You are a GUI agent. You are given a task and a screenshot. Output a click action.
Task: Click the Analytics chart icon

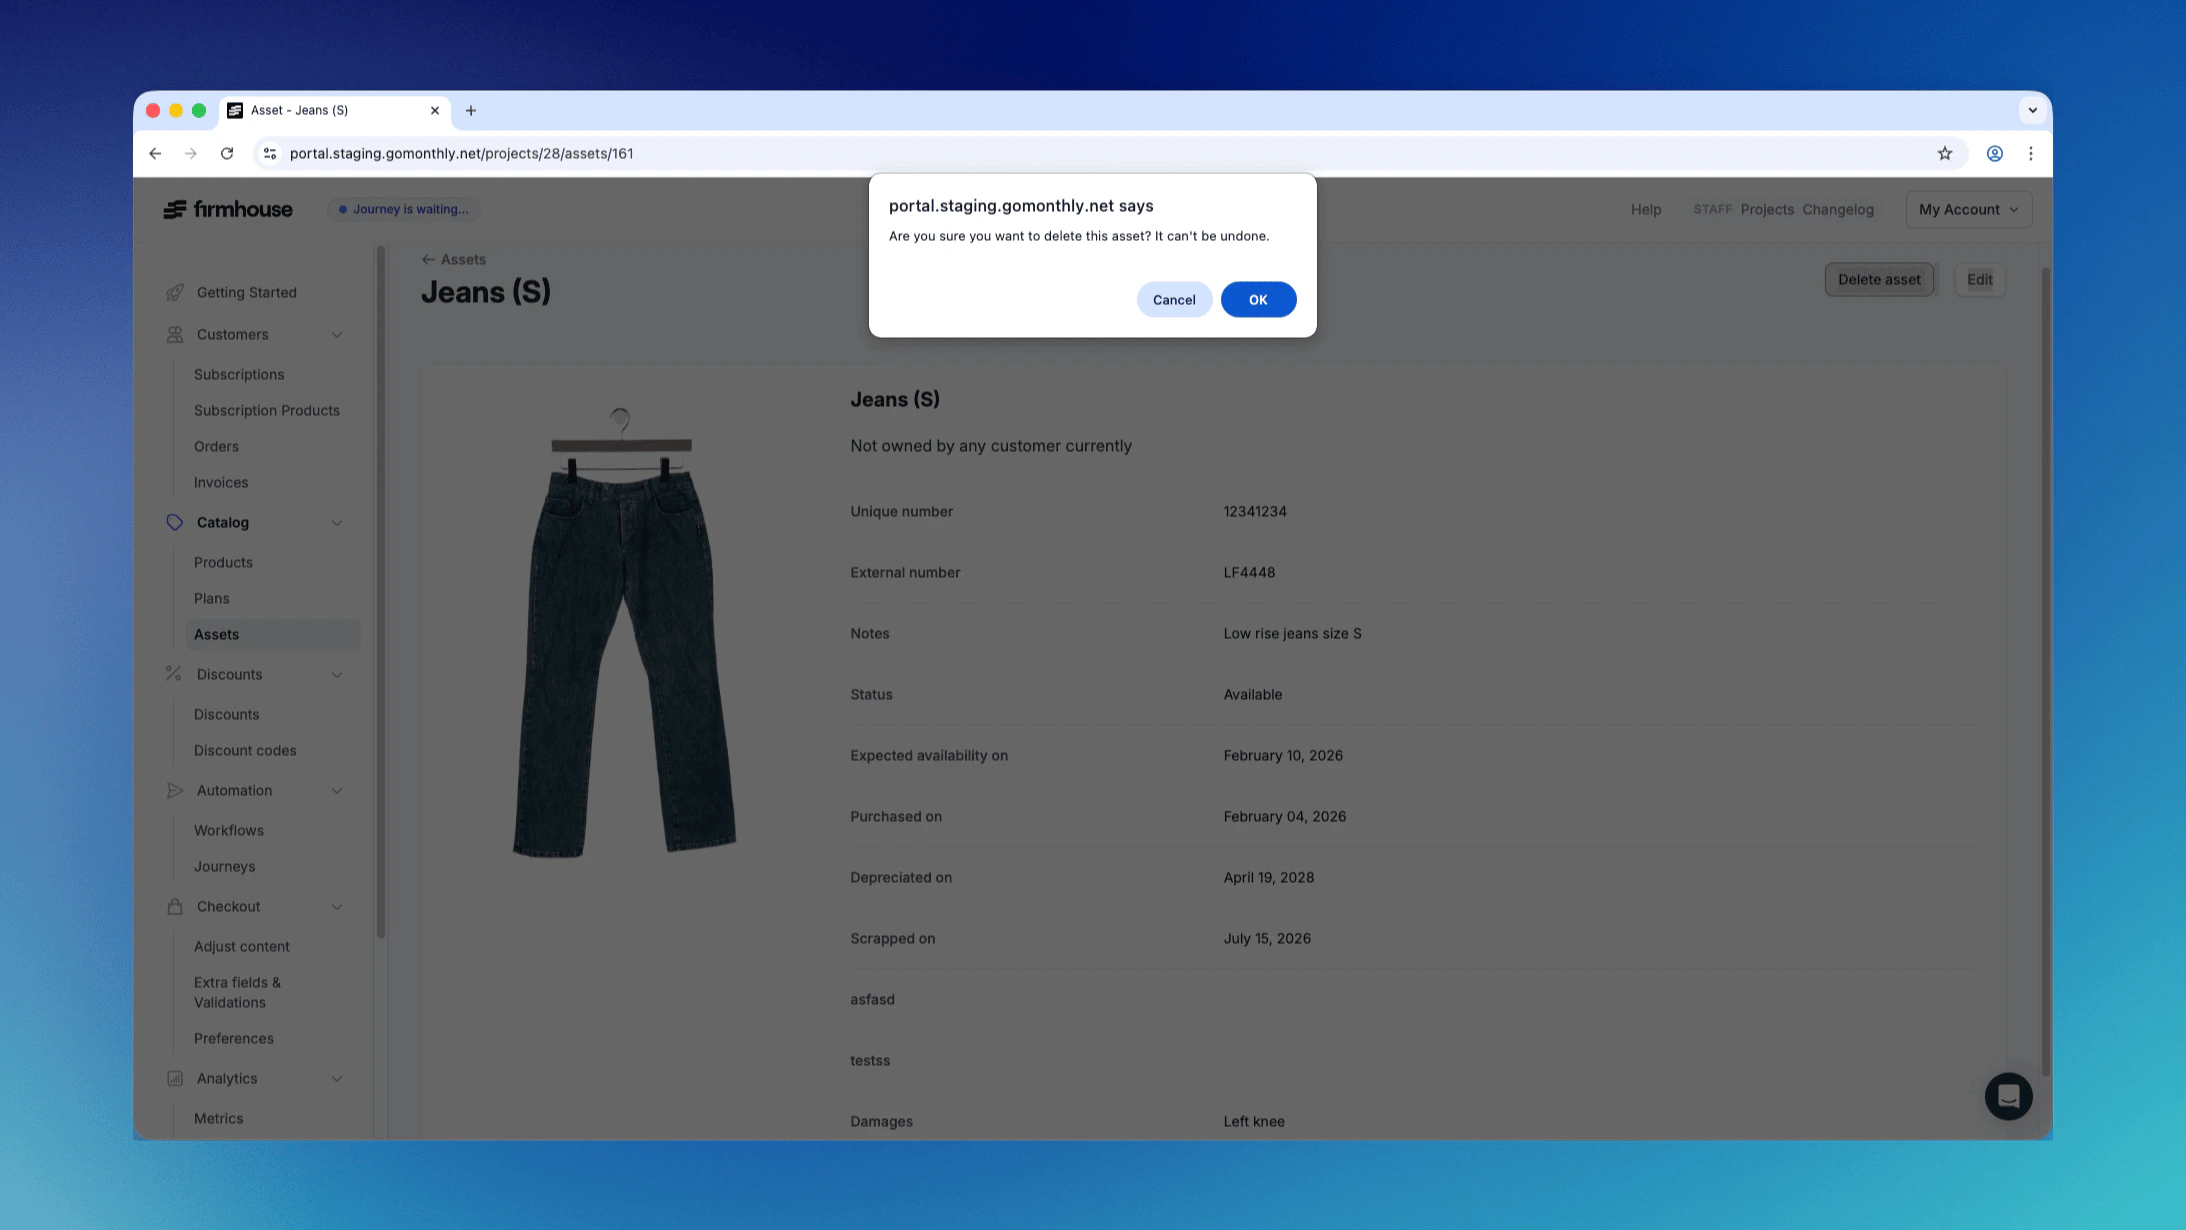(x=175, y=1078)
